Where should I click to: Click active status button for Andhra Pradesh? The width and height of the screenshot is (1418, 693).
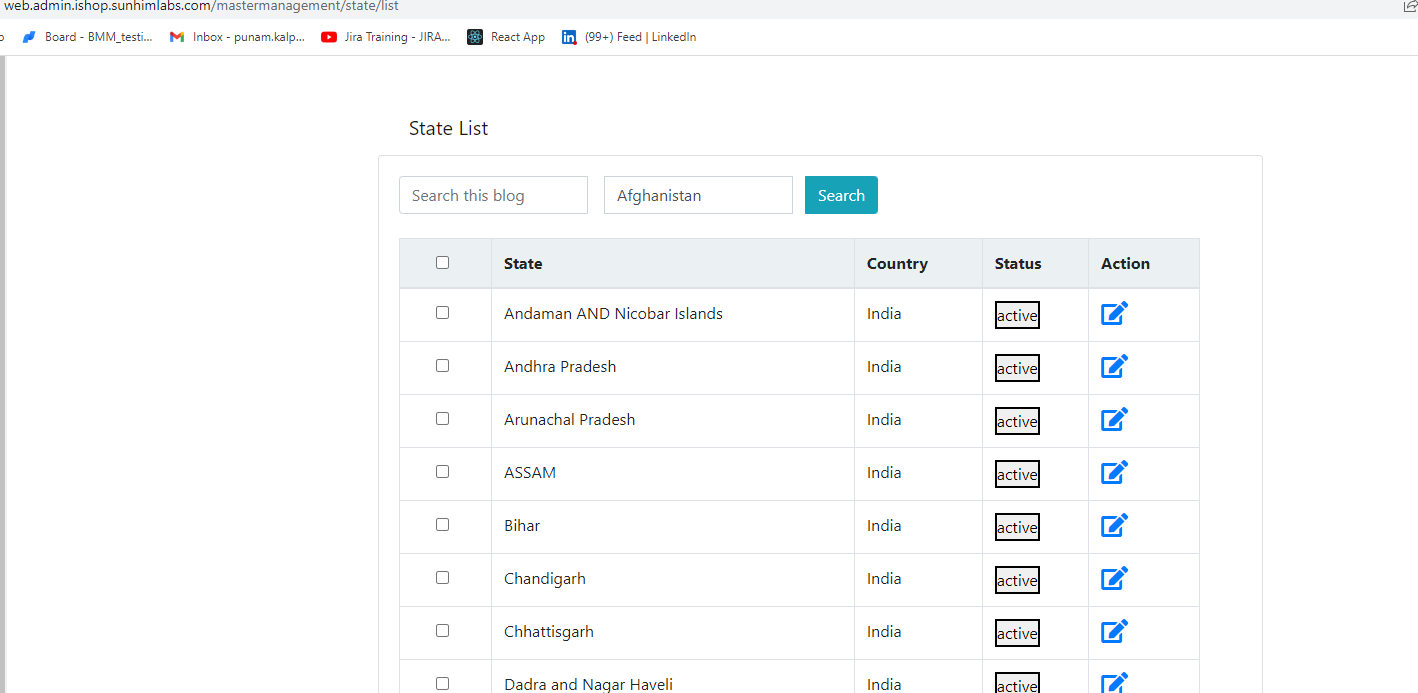point(1017,368)
